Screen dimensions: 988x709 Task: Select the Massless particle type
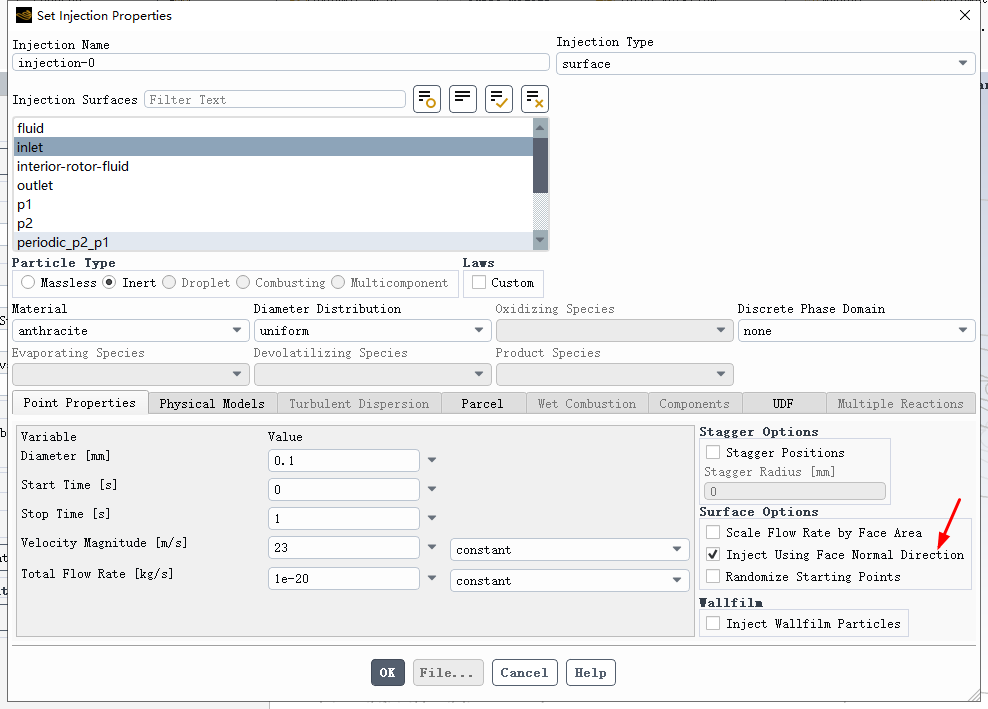[x=28, y=282]
